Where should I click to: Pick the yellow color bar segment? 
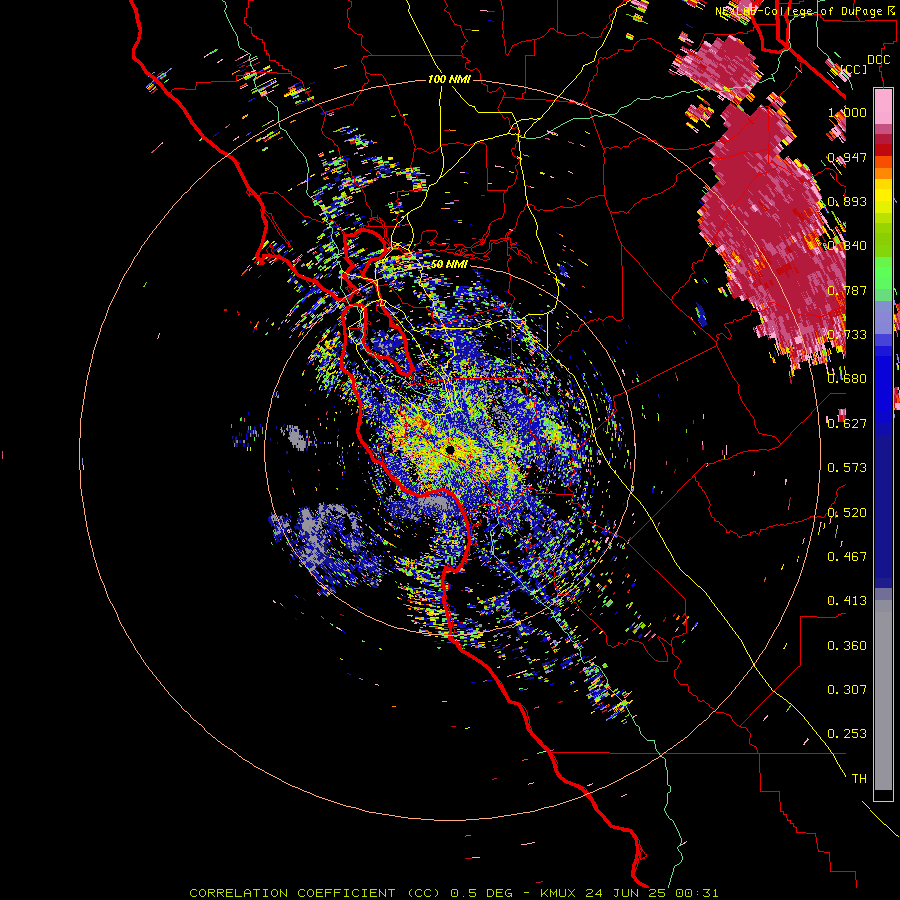coord(883,196)
